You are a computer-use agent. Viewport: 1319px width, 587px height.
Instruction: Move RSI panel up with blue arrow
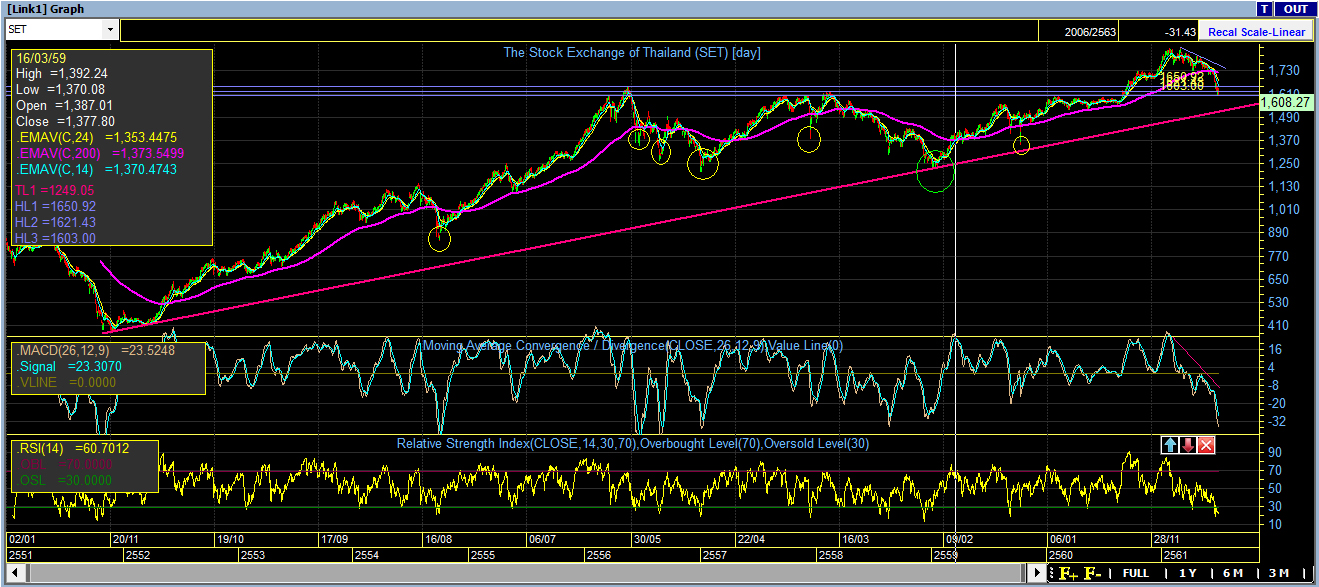coord(1169,445)
